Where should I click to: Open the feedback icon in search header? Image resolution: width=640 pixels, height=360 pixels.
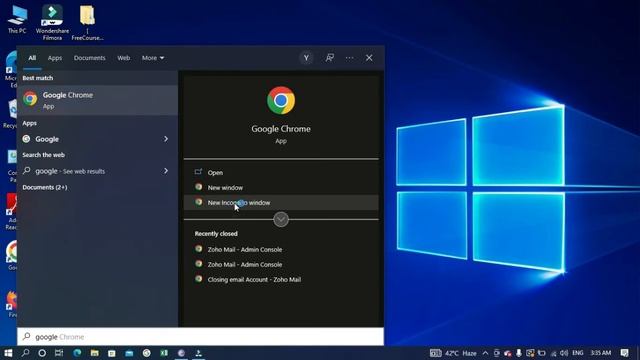(329, 58)
